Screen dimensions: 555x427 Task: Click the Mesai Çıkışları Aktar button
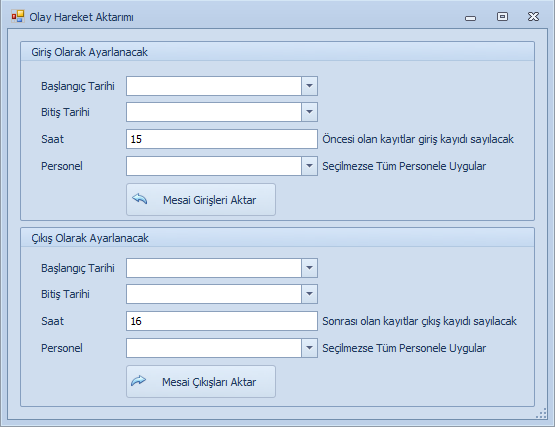[x=201, y=381]
